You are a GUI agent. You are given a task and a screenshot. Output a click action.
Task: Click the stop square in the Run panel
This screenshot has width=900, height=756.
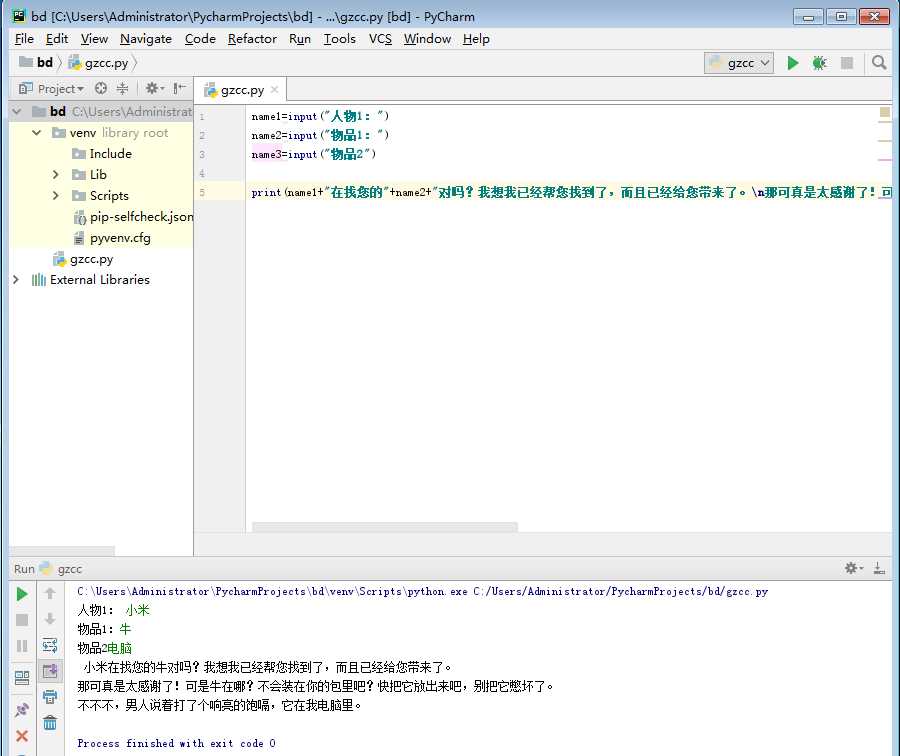22,620
